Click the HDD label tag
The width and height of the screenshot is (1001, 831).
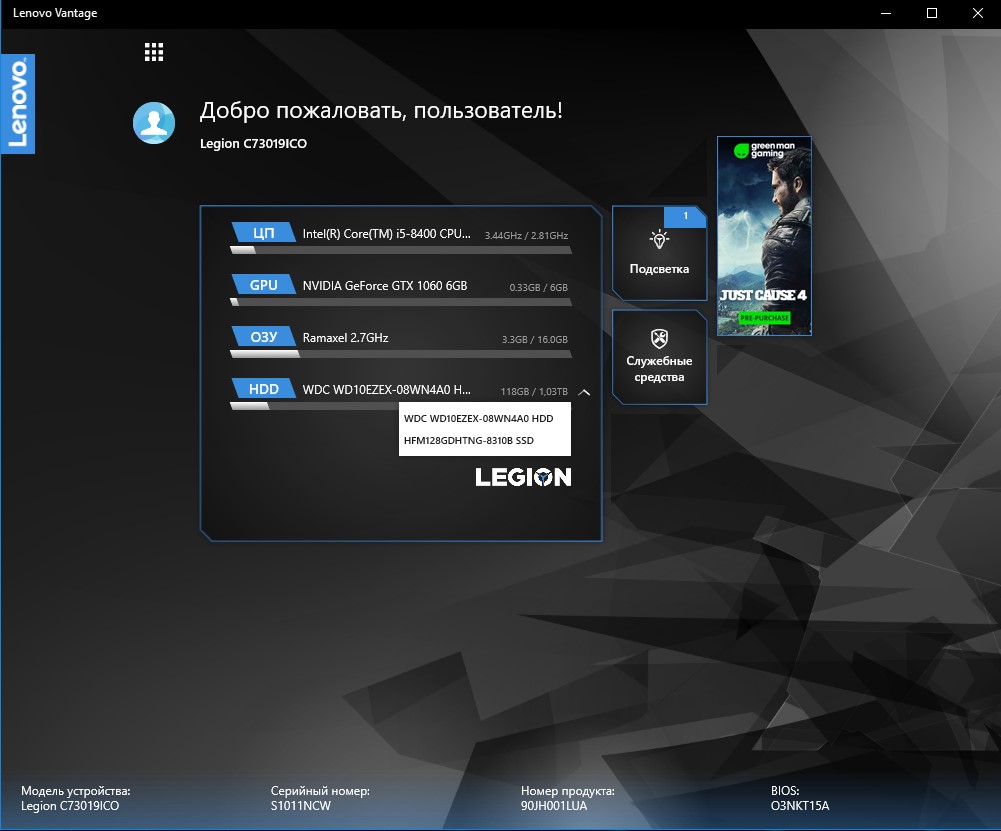coord(263,389)
